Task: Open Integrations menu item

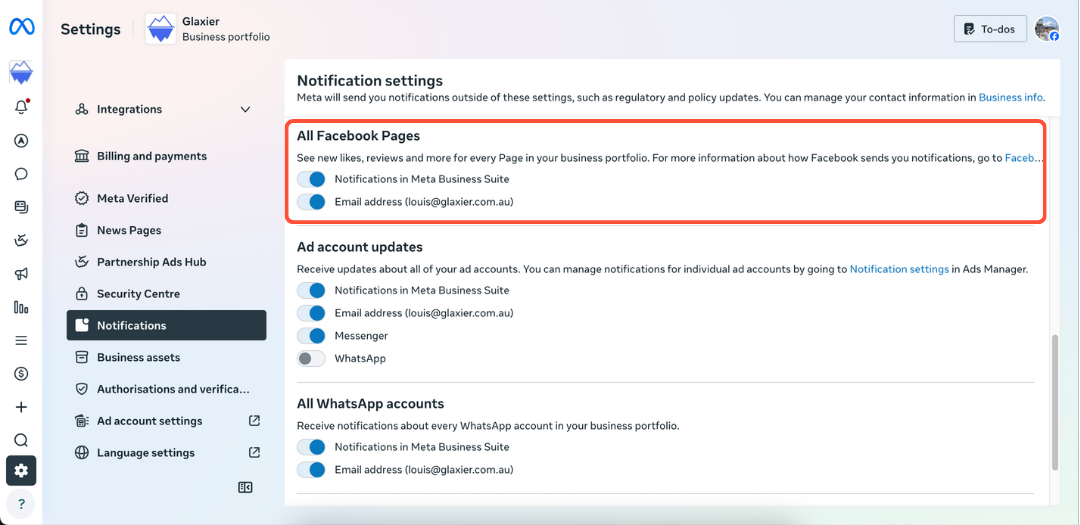Action: pos(166,110)
